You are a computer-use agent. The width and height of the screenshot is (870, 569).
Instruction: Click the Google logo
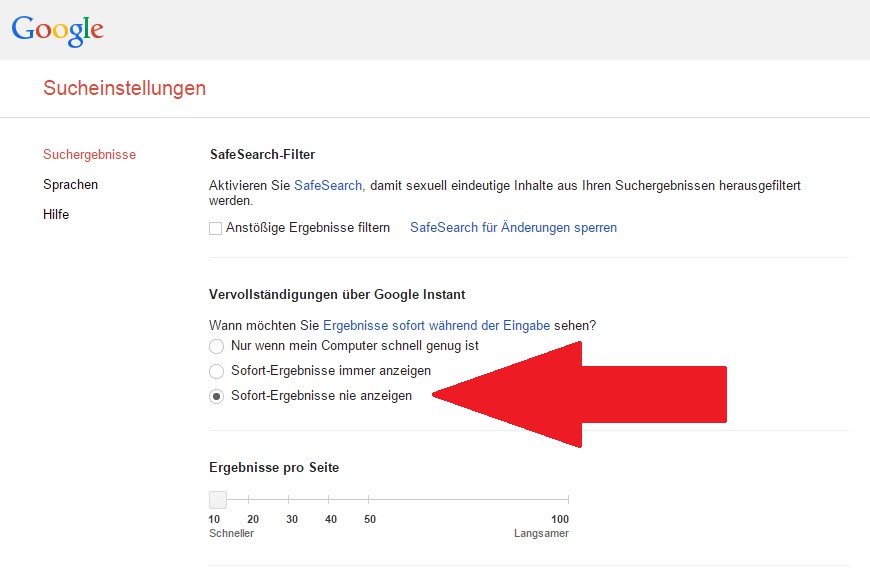pos(57,29)
